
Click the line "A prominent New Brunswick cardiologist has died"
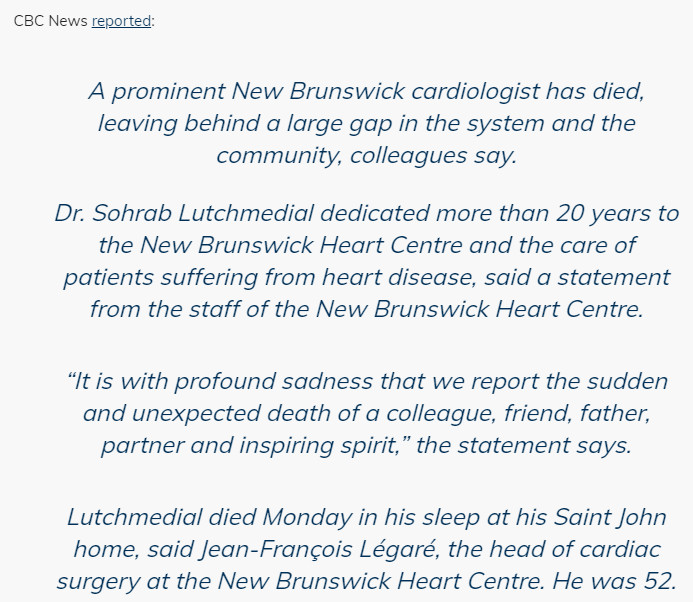[366, 91]
